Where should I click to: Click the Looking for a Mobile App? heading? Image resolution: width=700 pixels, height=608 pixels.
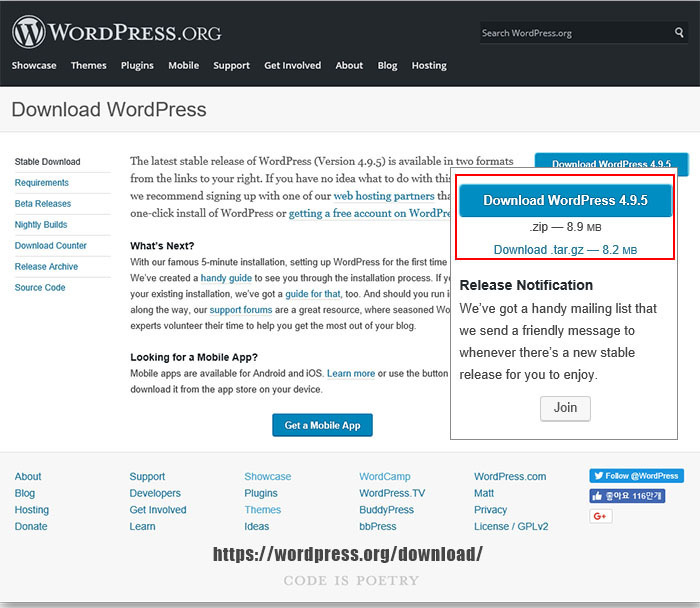(194, 357)
